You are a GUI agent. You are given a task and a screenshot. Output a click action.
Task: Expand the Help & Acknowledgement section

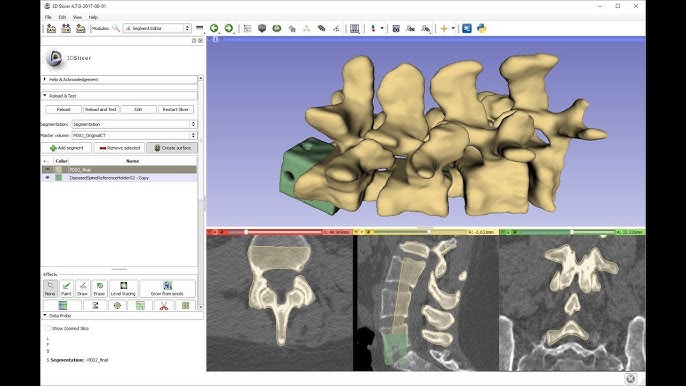119,79
